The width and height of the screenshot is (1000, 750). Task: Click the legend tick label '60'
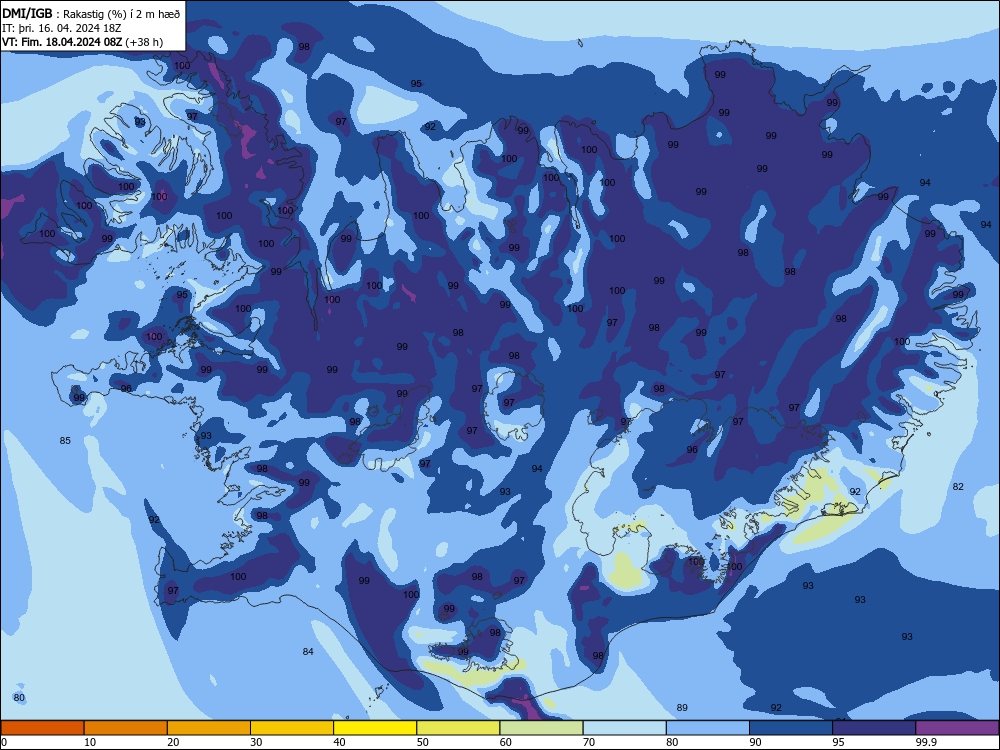506,742
